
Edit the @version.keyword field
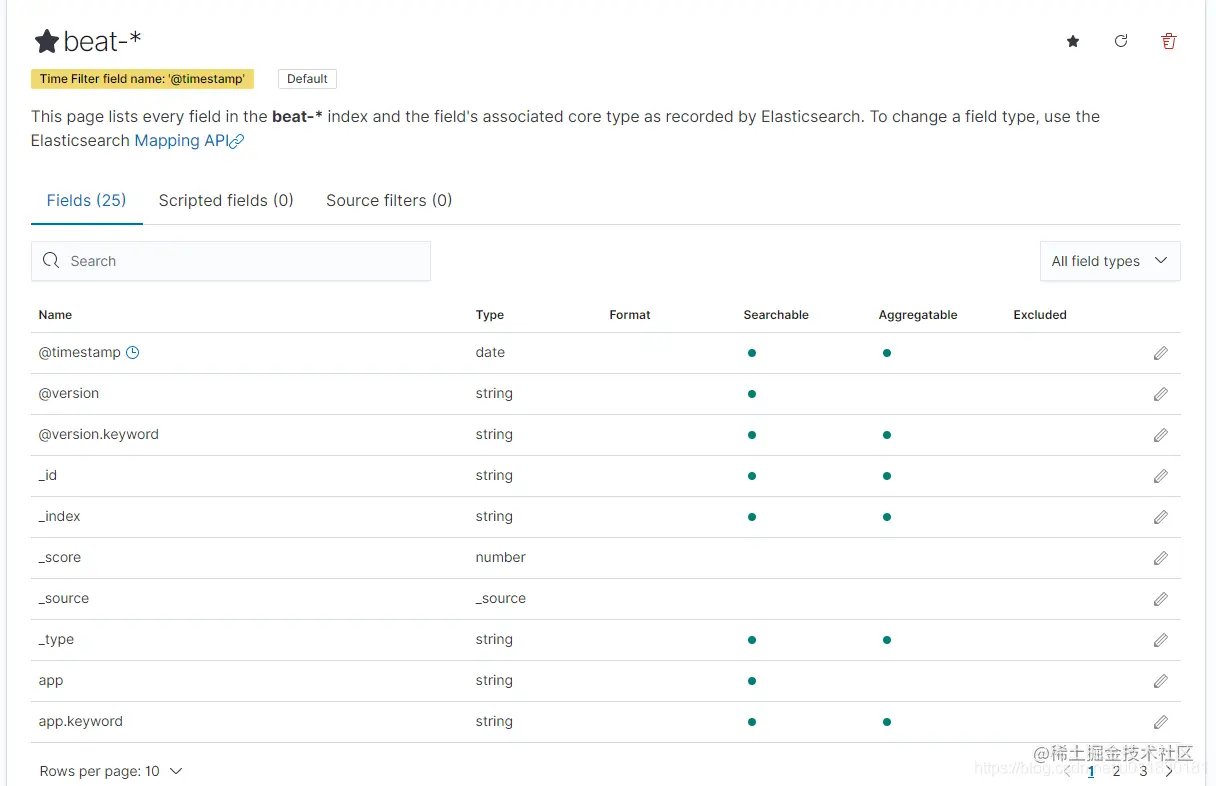(1160, 435)
